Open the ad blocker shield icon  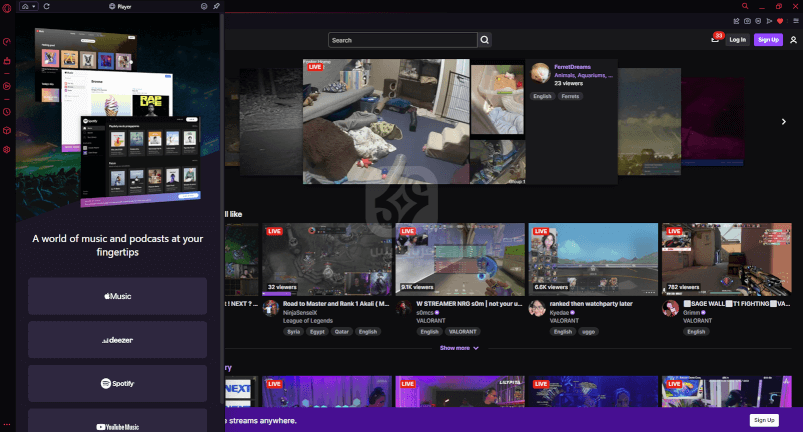coord(758,21)
